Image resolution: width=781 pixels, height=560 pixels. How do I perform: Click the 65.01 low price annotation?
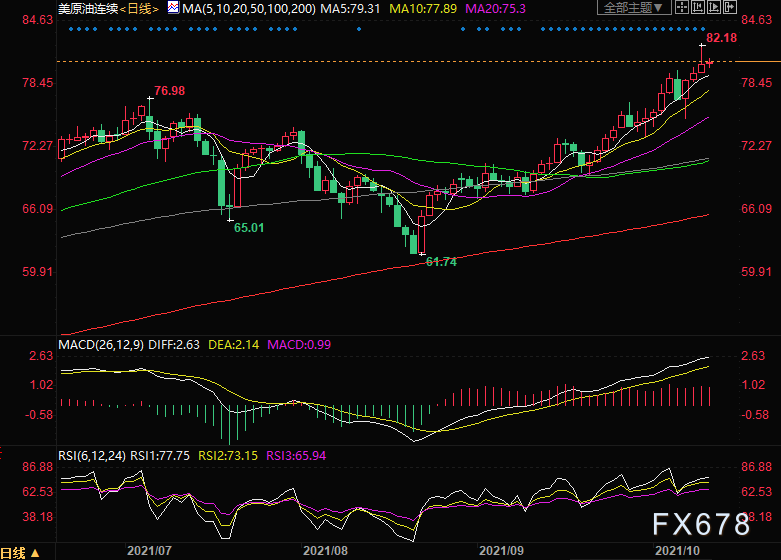tap(249, 228)
